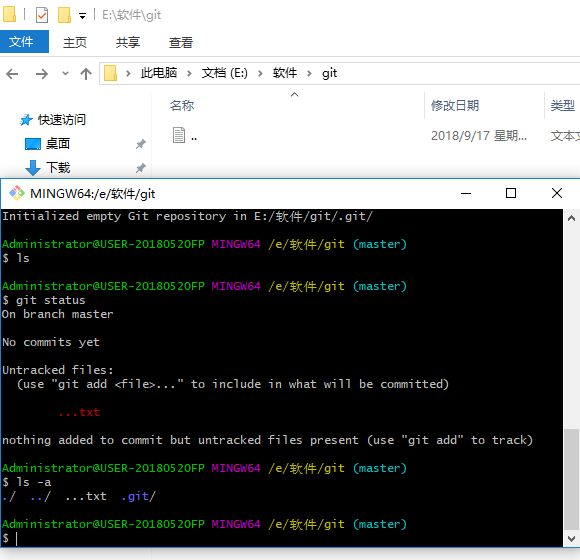Click the Explorer forward arrow
The image size is (580, 560).
(x=41, y=74)
